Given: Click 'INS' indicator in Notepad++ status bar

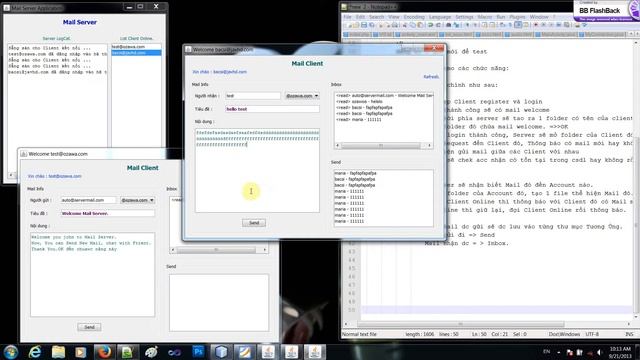Looking at the screenshot, I should pyautogui.click(x=629, y=334).
